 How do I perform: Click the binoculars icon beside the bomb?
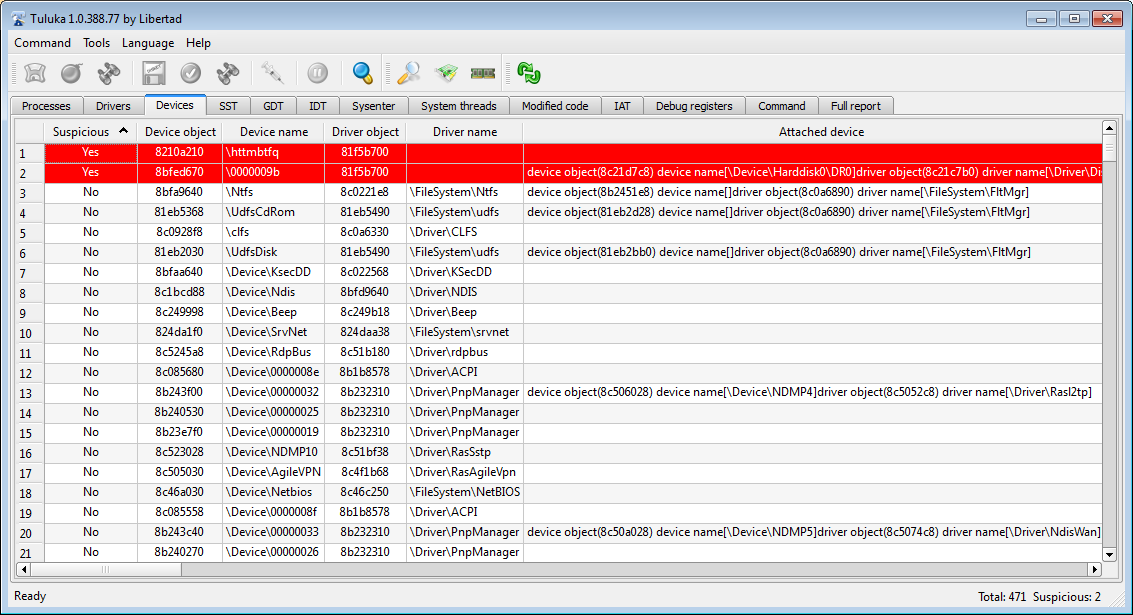coord(109,73)
